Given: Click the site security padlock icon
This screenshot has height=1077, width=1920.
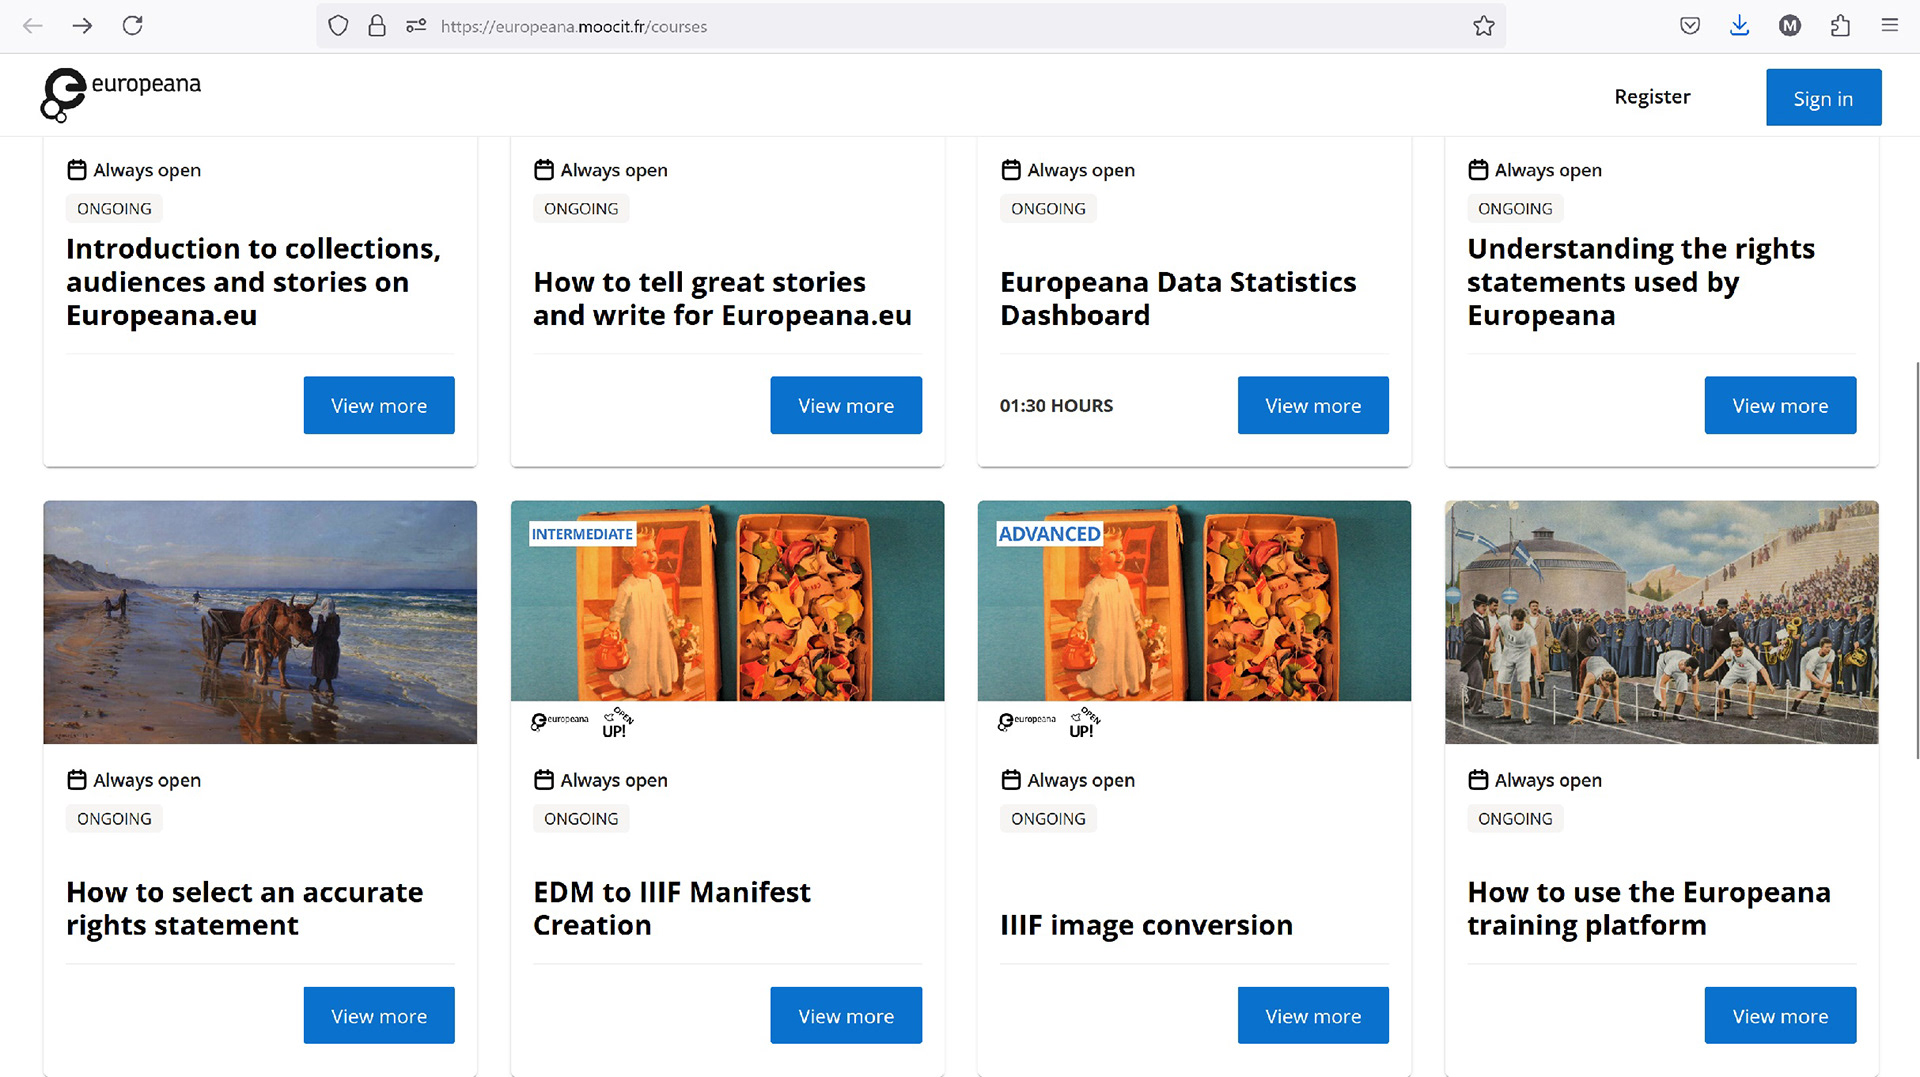Looking at the screenshot, I should coord(377,26).
